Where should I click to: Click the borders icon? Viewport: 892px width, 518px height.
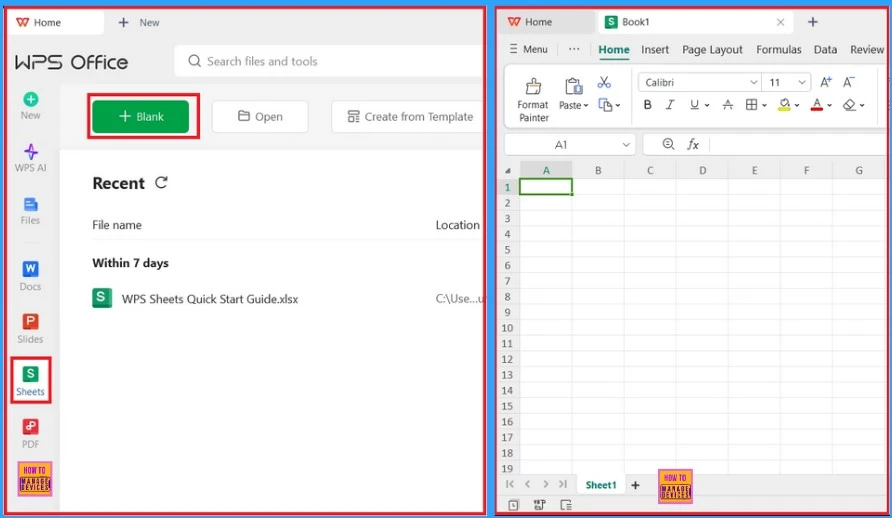point(751,105)
